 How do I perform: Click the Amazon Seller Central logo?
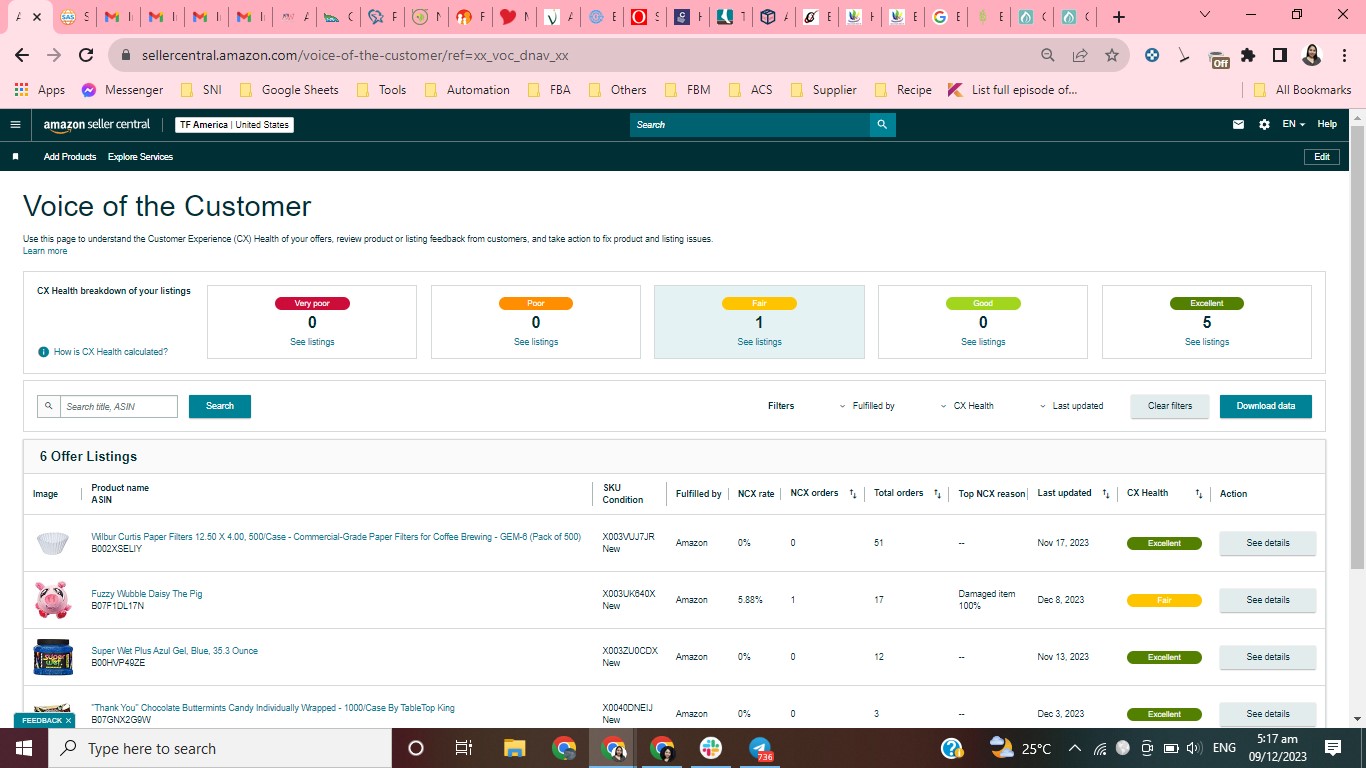97,125
